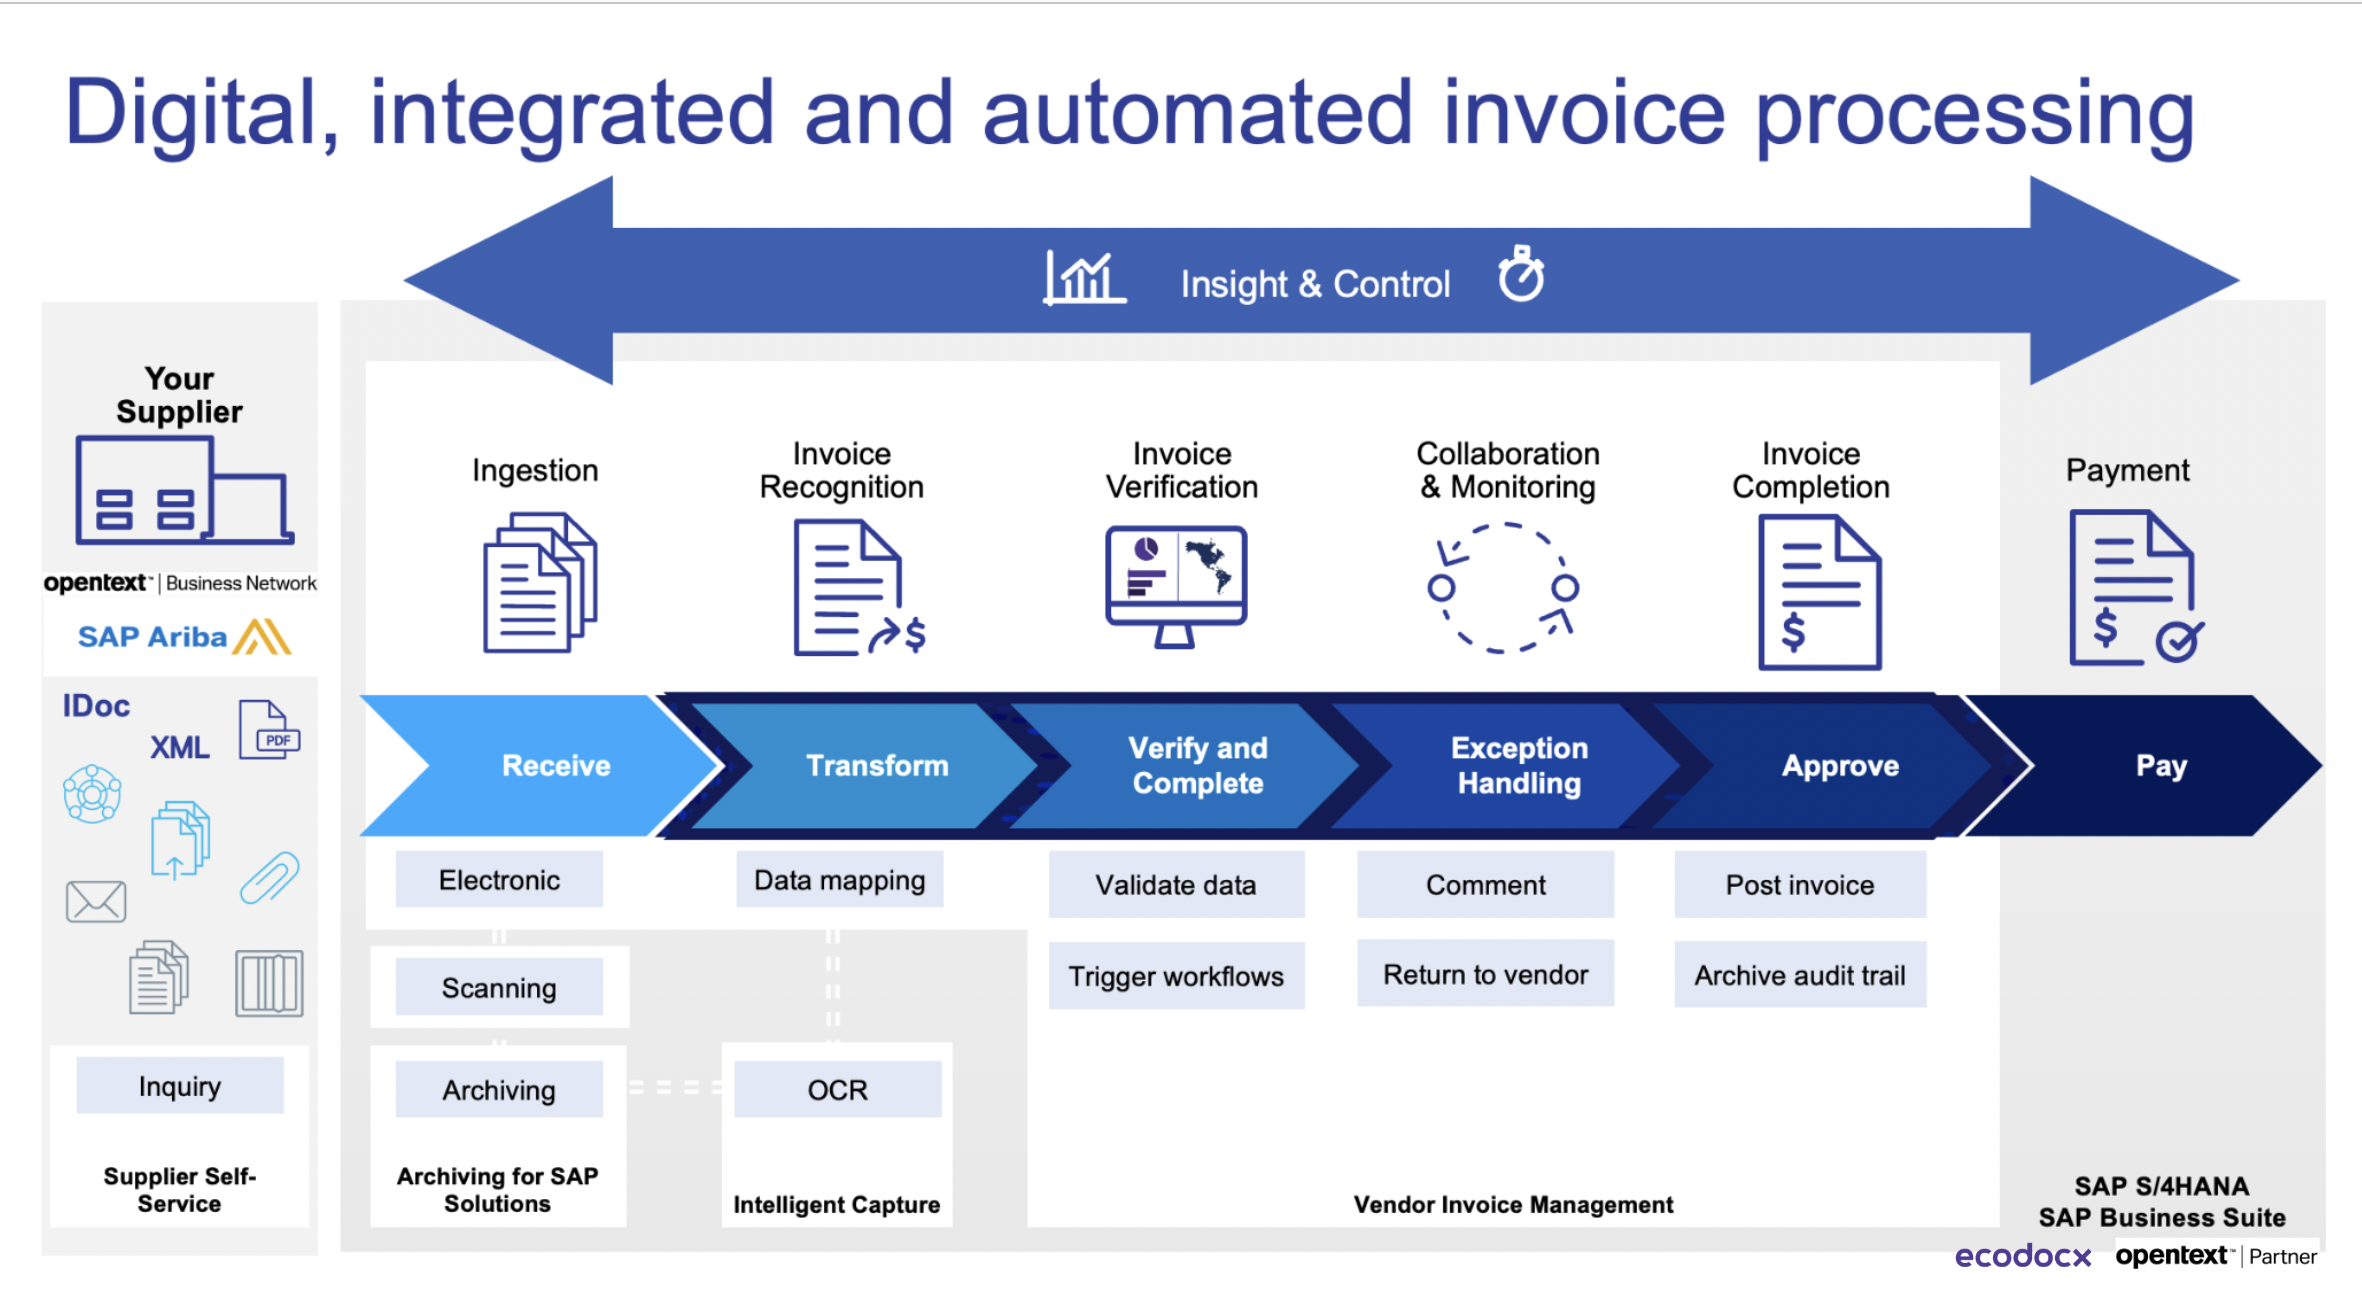The image size is (2362, 1312).
Task: Click the Your Supplier building icon
Action: tap(184, 490)
